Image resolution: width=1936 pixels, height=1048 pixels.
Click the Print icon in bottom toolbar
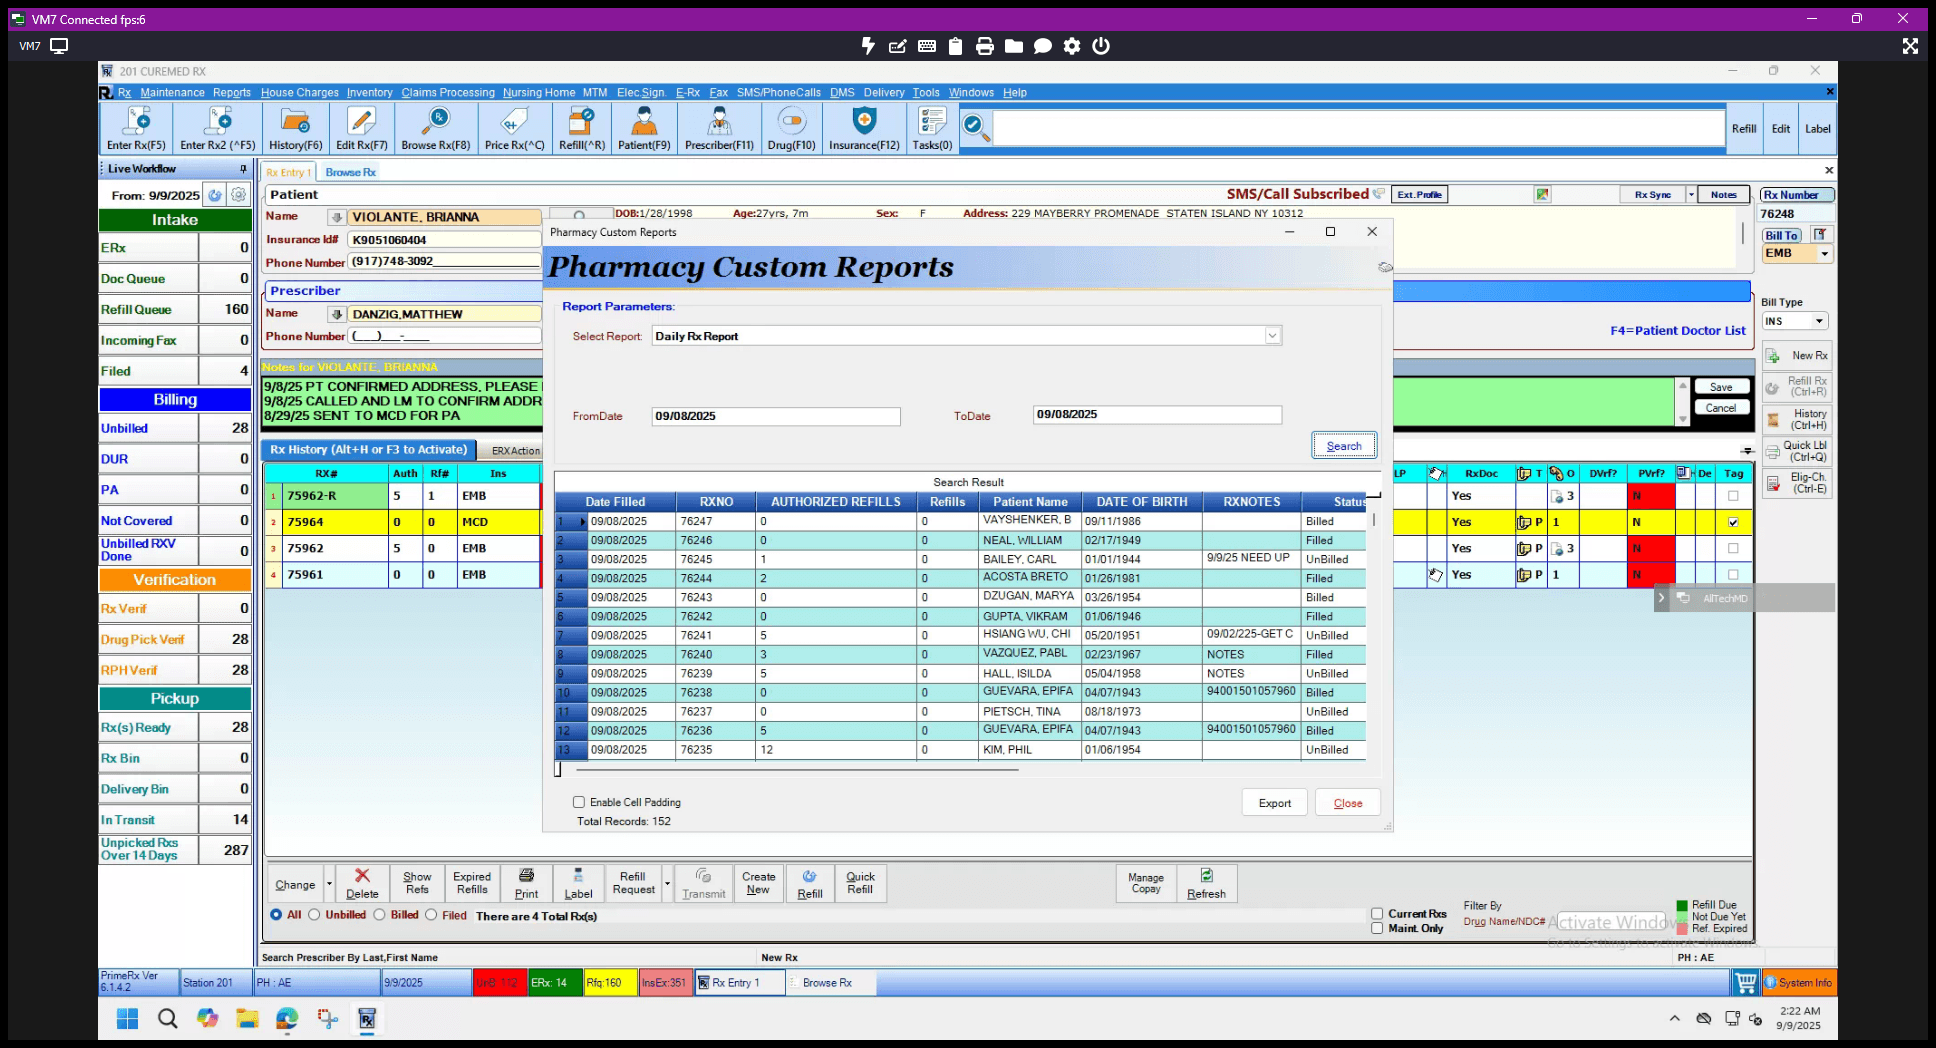click(x=526, y=884)
